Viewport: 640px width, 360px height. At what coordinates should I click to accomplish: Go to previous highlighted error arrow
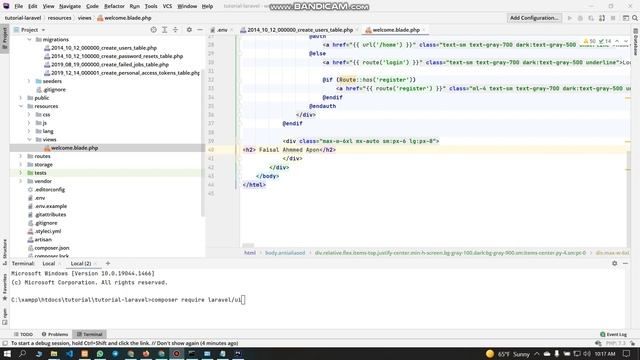click(x=617, y=41)
